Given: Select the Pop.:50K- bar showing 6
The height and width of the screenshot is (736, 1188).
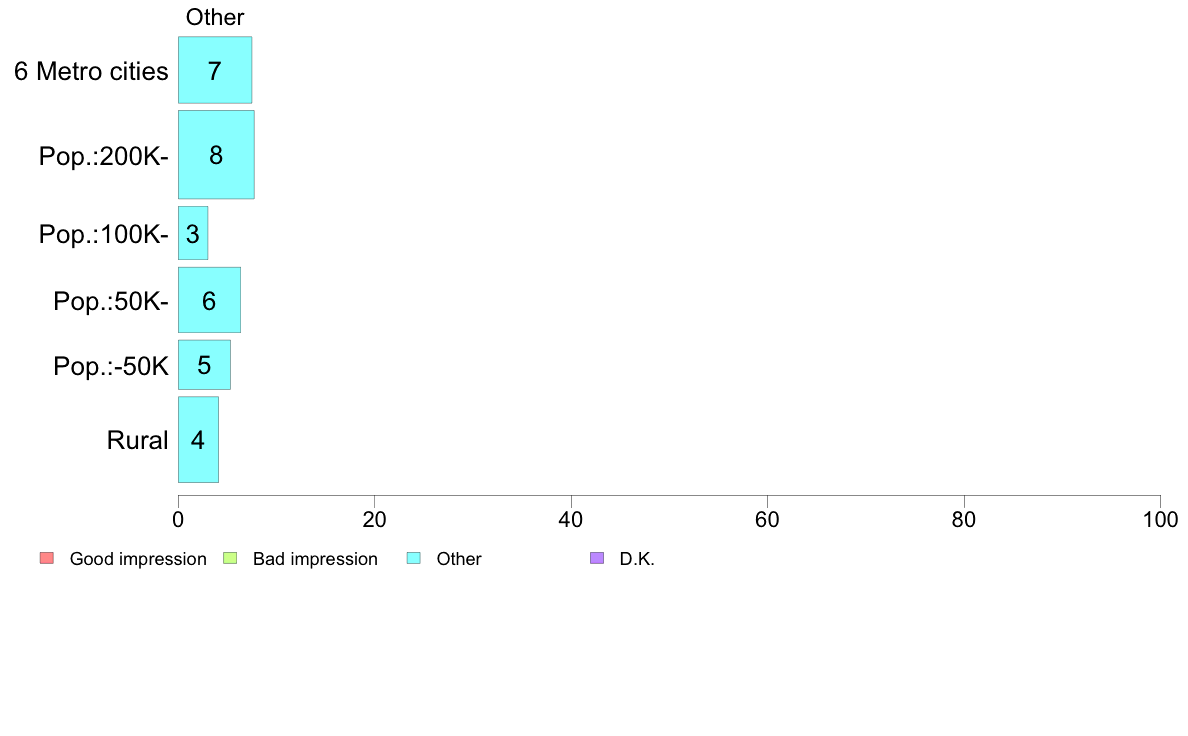Looking at the screenshot, I should pyautogui.click(x=209, y=300).
